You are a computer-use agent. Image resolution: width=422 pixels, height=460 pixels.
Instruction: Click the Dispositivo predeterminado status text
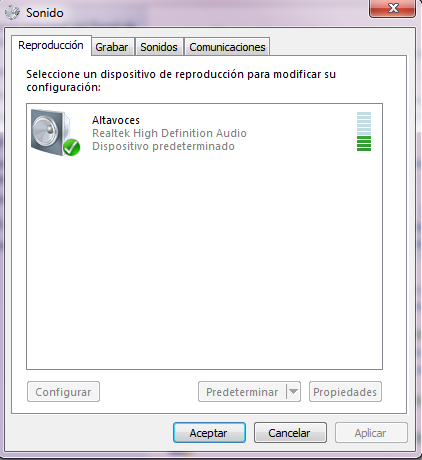tap(163, 146)
